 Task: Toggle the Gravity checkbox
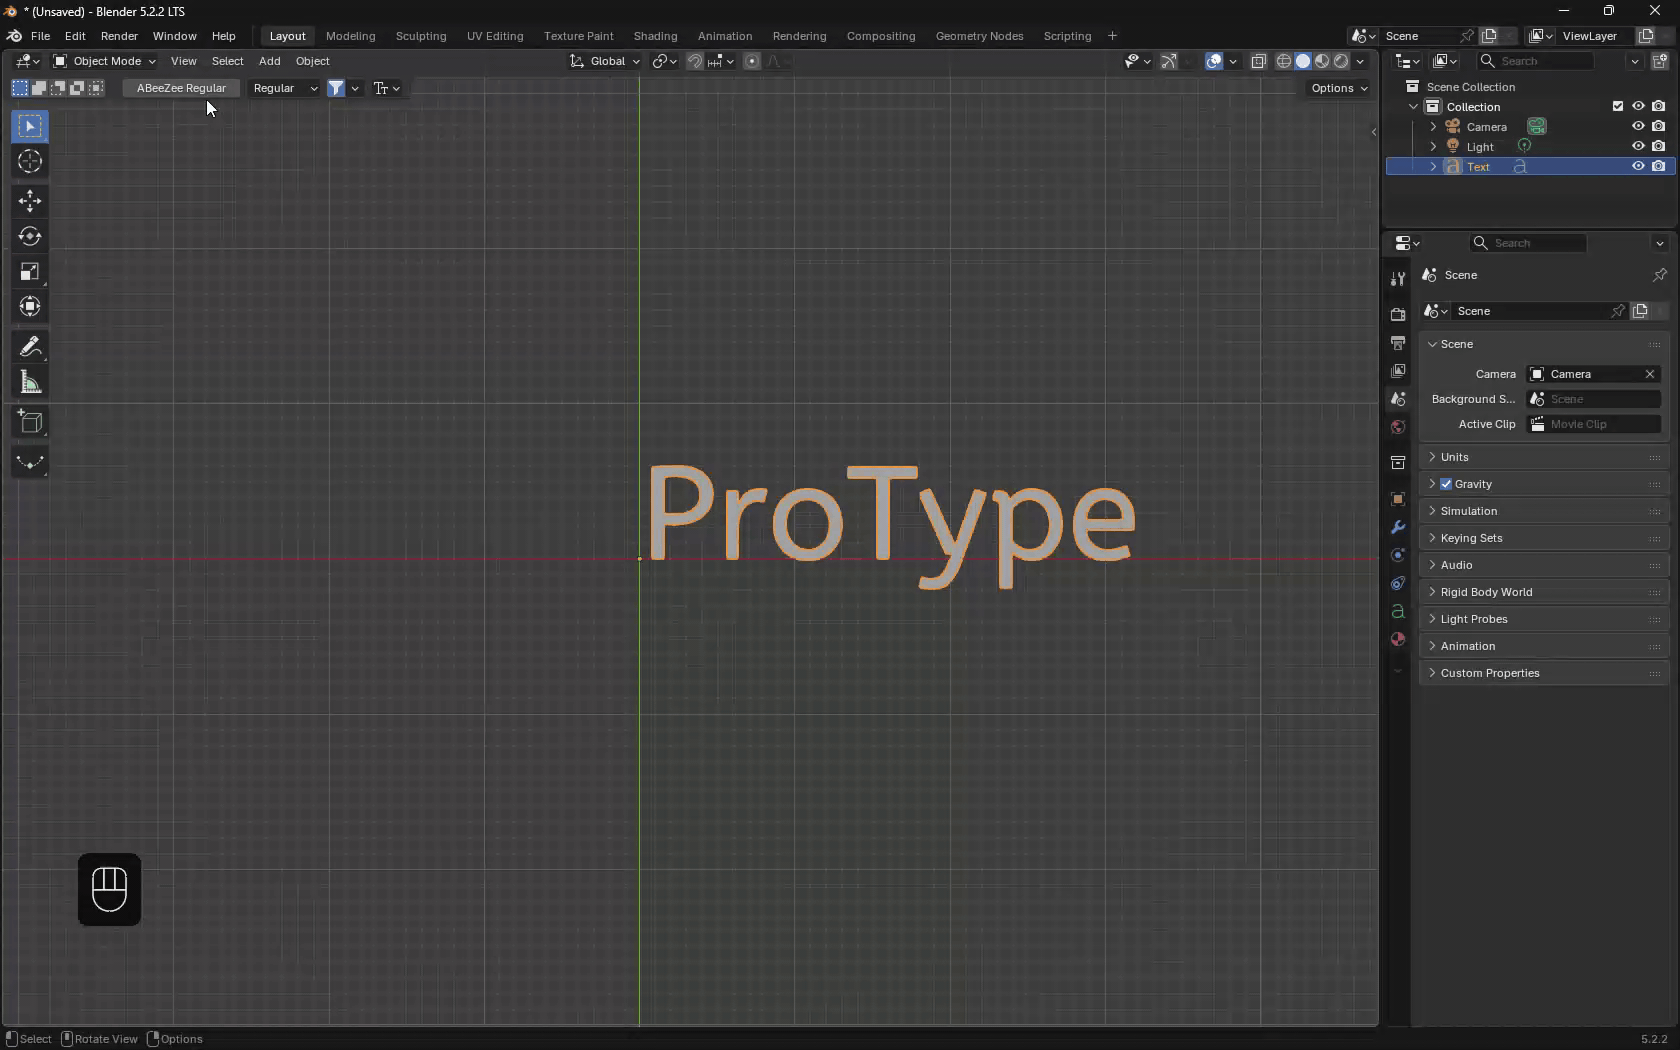click(x=1446, y=484)
